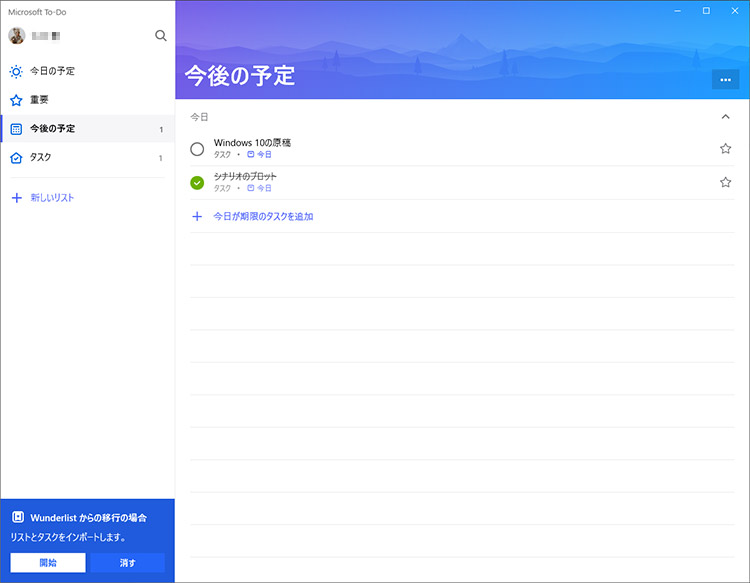This screenshot has height=583, width=750.
Task: Uncheck the completed シナリオのプロット task
Action: click(x=197, y=182)
